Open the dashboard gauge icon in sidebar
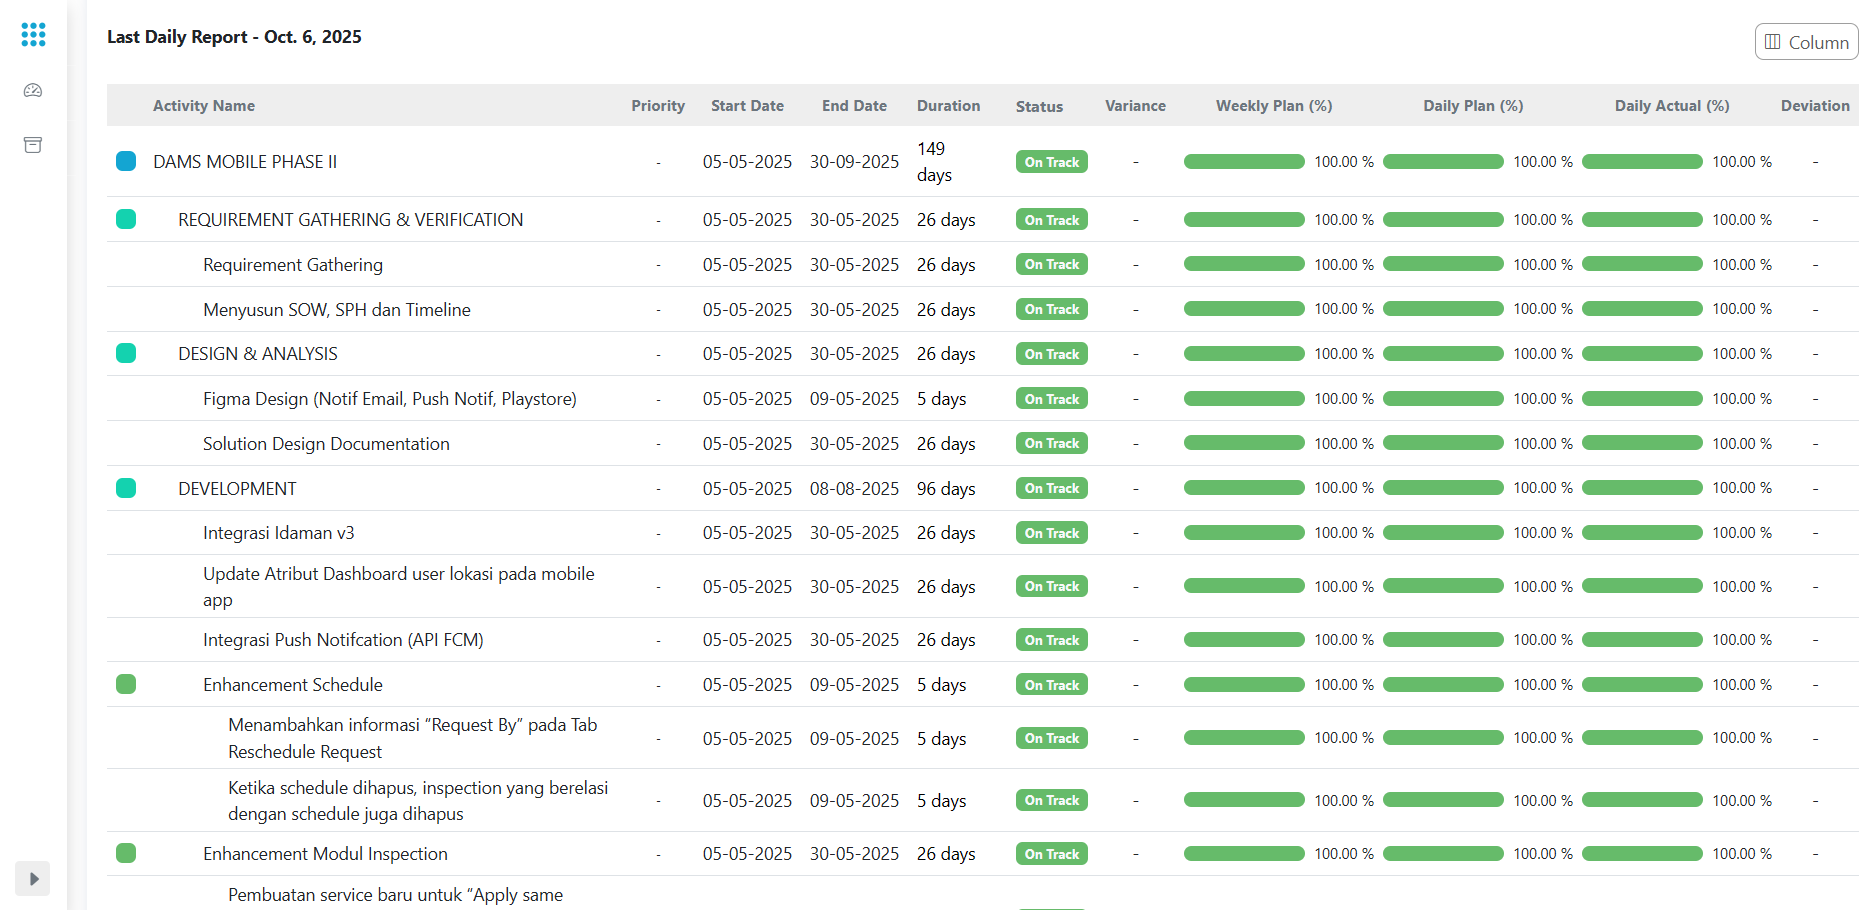Image resolution: width=1867 pixels, height=910 pixels. tap(33, 91)
